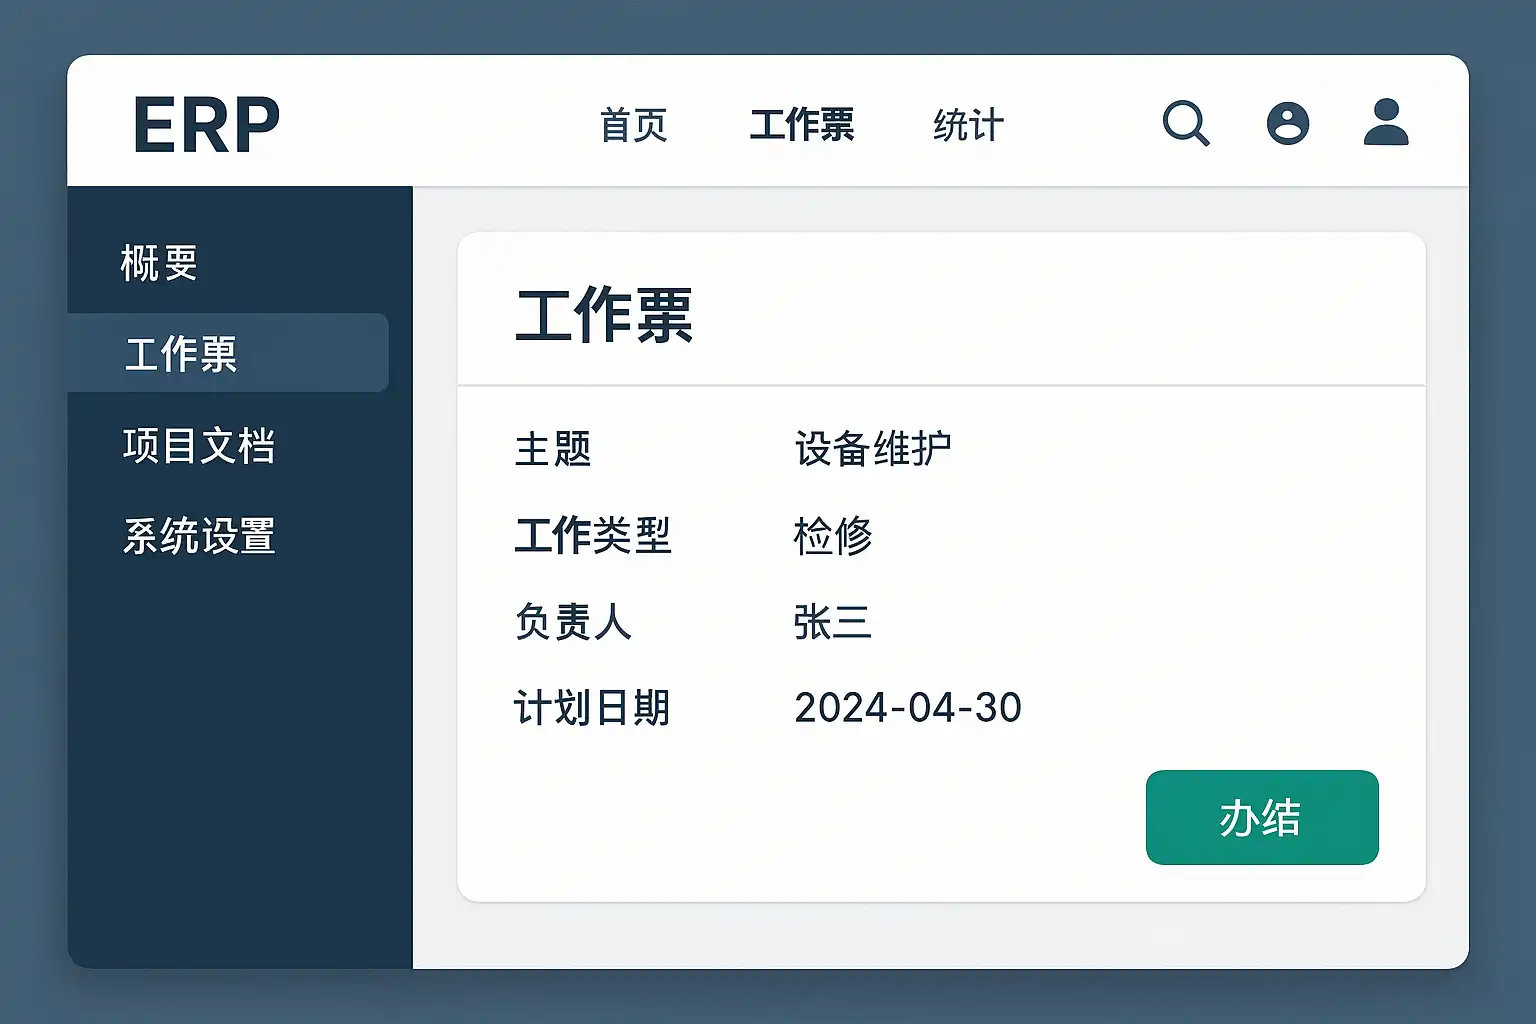Go to 首页 in top navigation
This screenshot has width=1536, height=1024.
click(633, 126)
